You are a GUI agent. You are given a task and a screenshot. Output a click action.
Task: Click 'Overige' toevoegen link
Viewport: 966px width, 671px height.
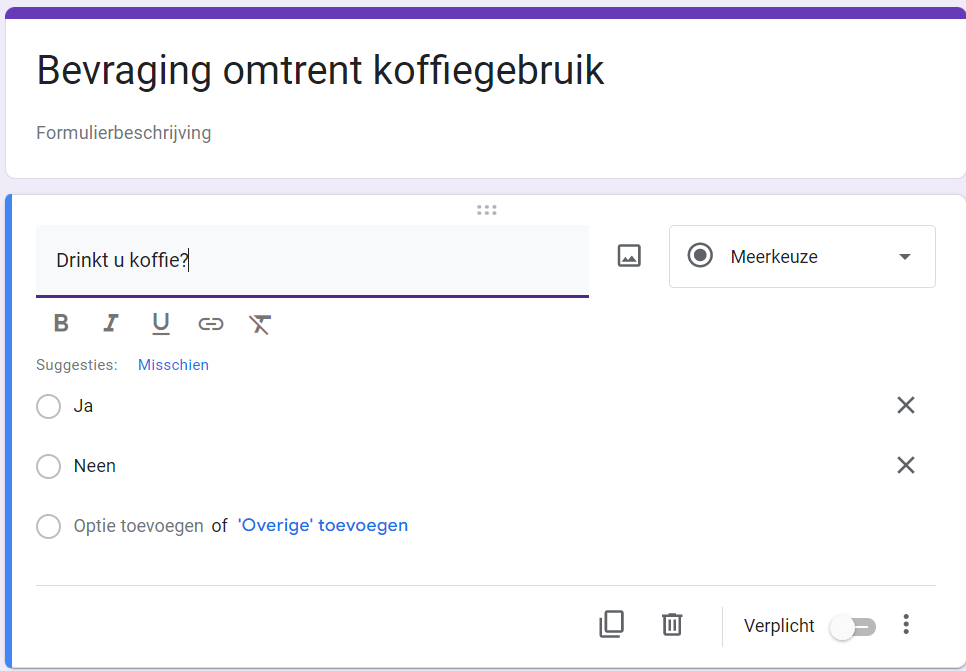(323, 526)
